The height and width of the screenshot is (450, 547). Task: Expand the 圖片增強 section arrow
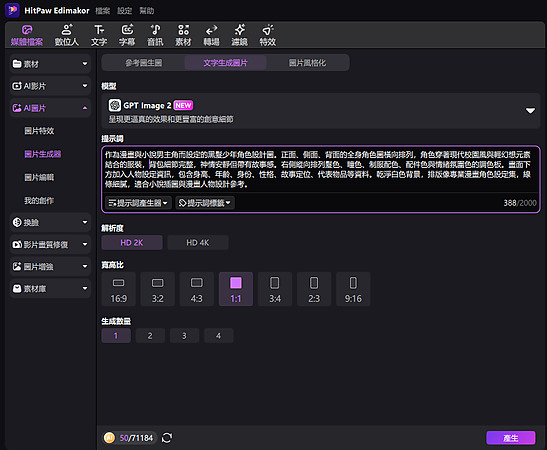pyautogui.click(x=85, y=267)
